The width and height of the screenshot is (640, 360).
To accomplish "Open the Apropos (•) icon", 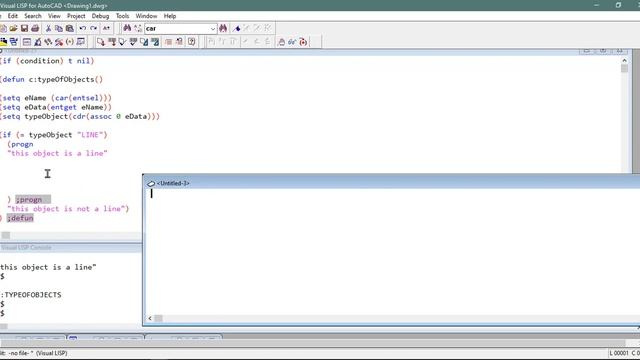I will (70, 42).
